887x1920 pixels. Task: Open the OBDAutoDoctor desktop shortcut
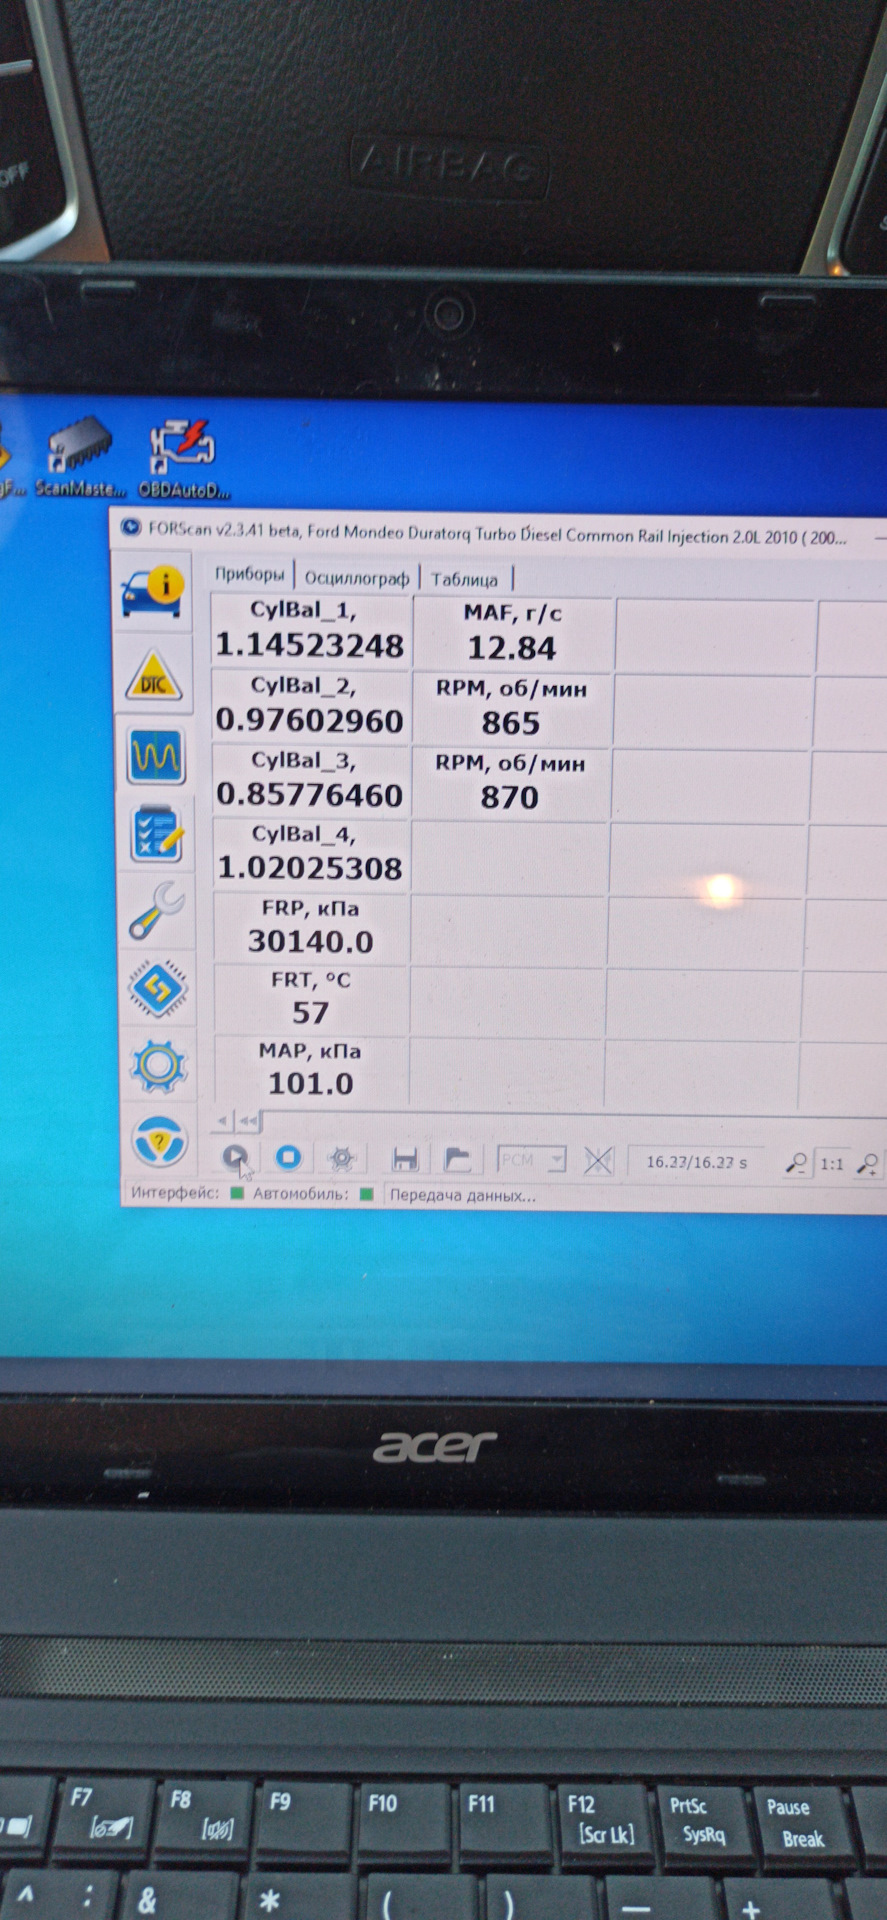click(x=183, y=459)
